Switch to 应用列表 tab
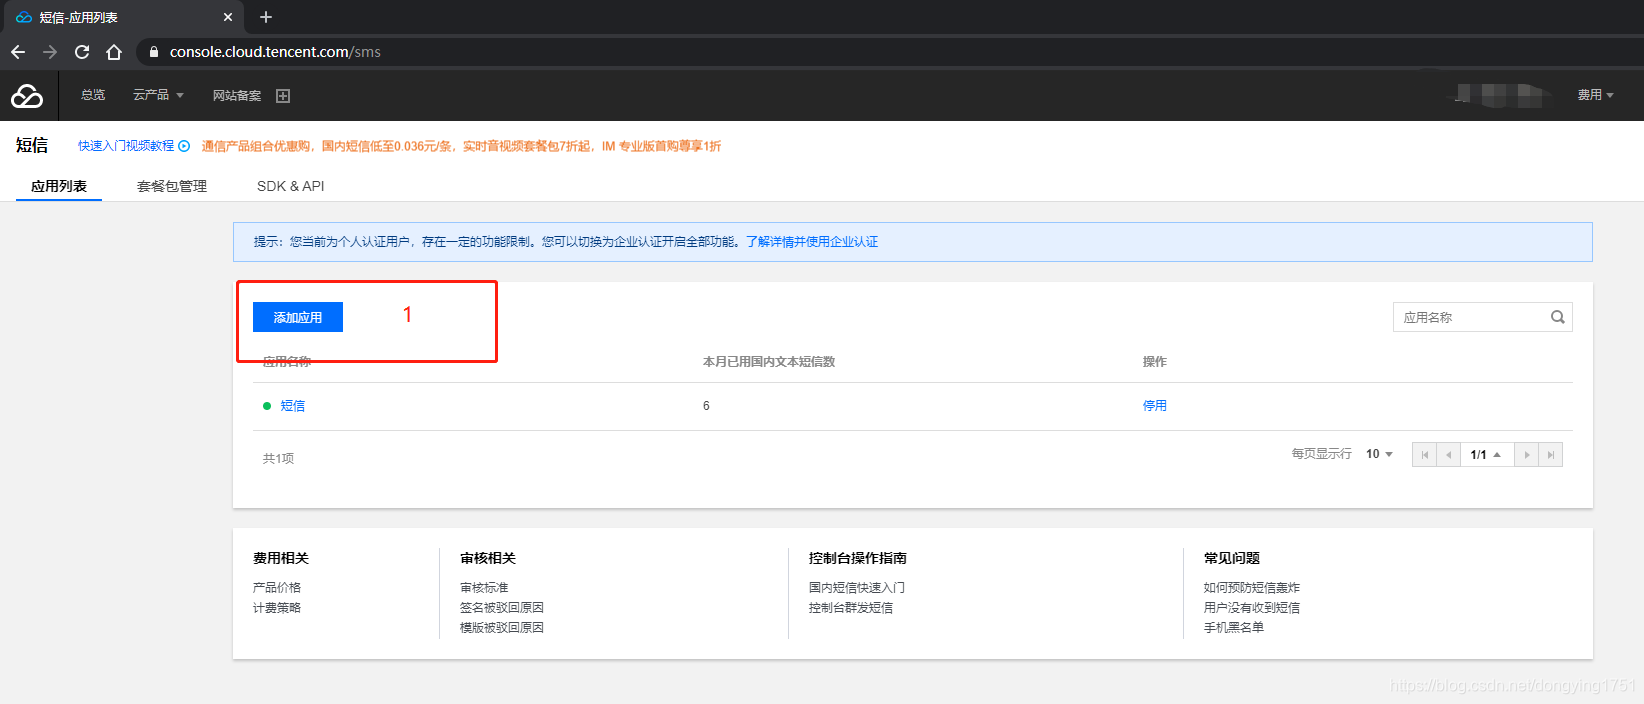Viewport: 1644px width, 704px height. pyautogui.click(x=59, y=186)
